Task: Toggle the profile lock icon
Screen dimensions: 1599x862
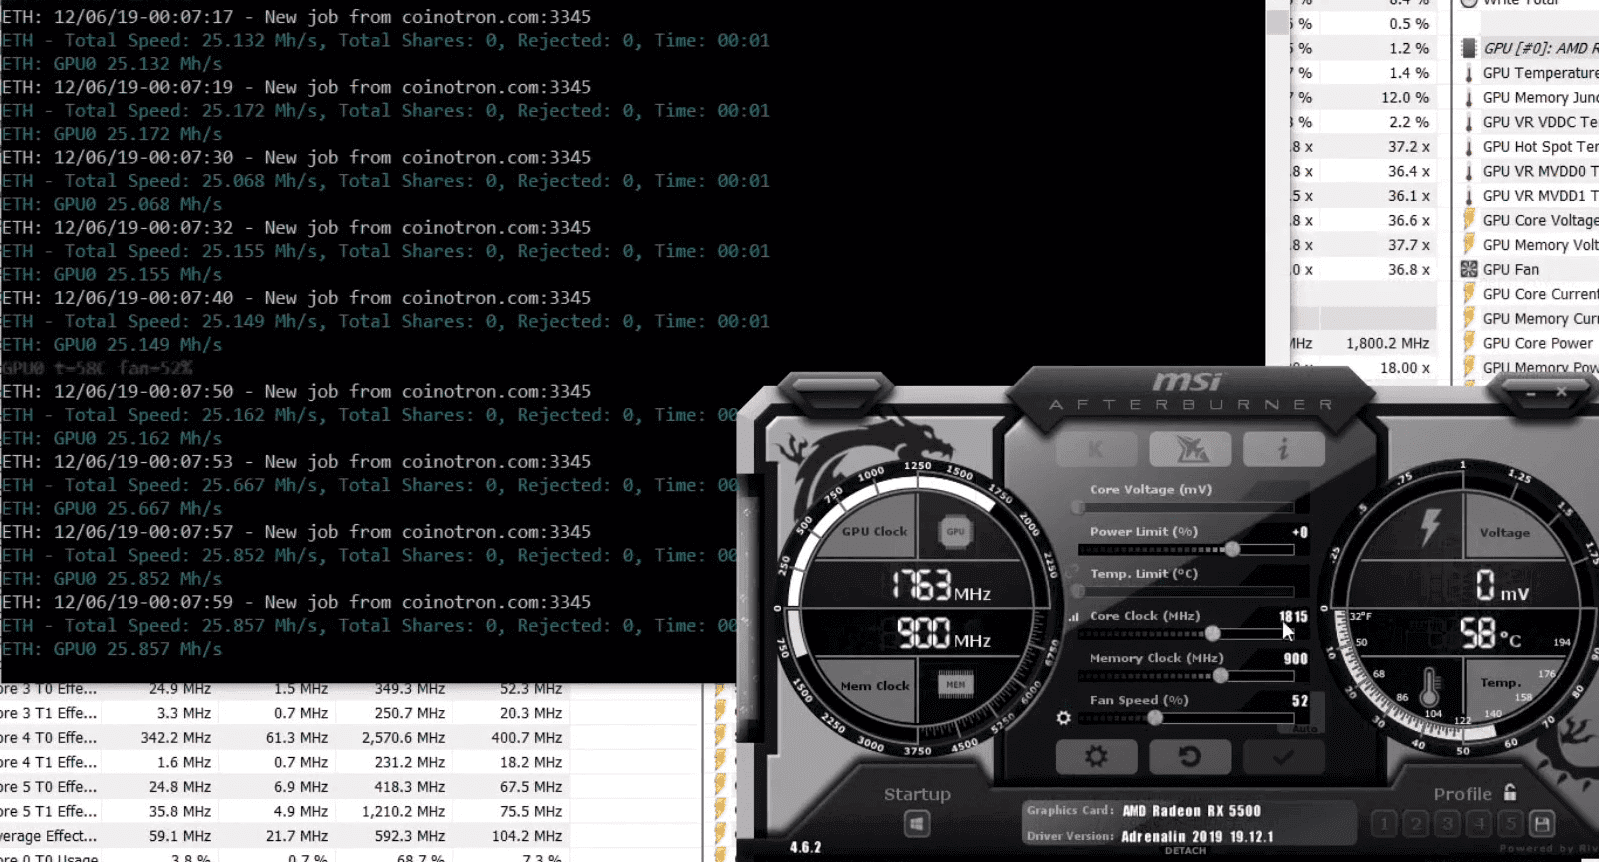Action: 1510,793
